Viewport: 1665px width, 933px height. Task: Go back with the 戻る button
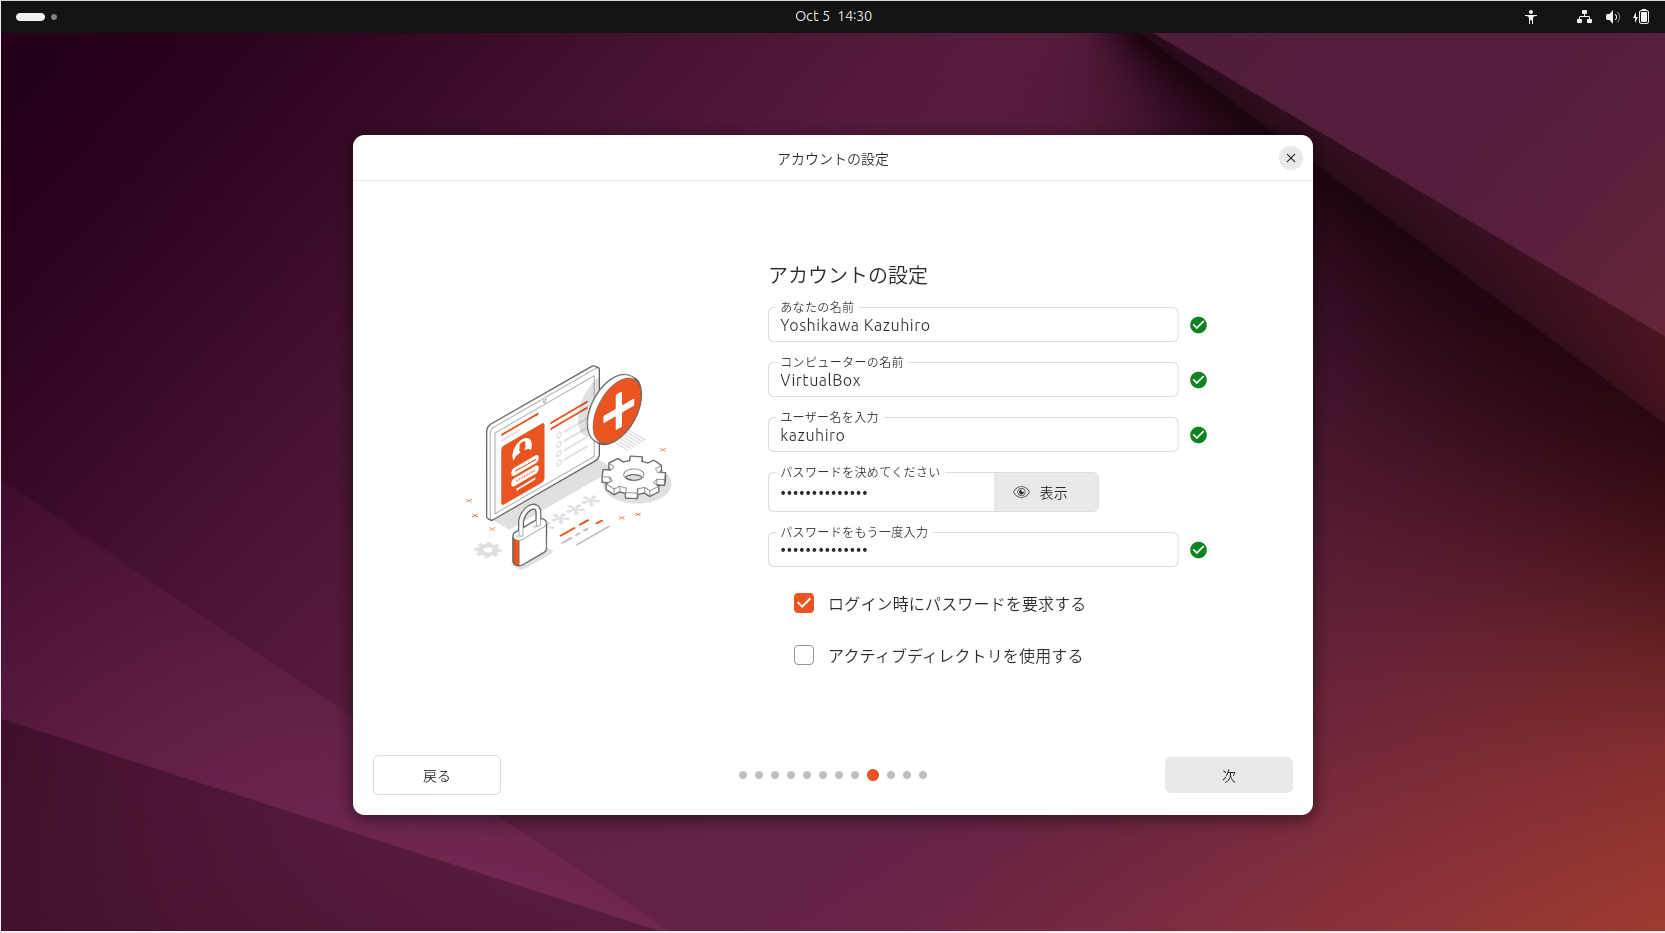click(x=437, y=775)
